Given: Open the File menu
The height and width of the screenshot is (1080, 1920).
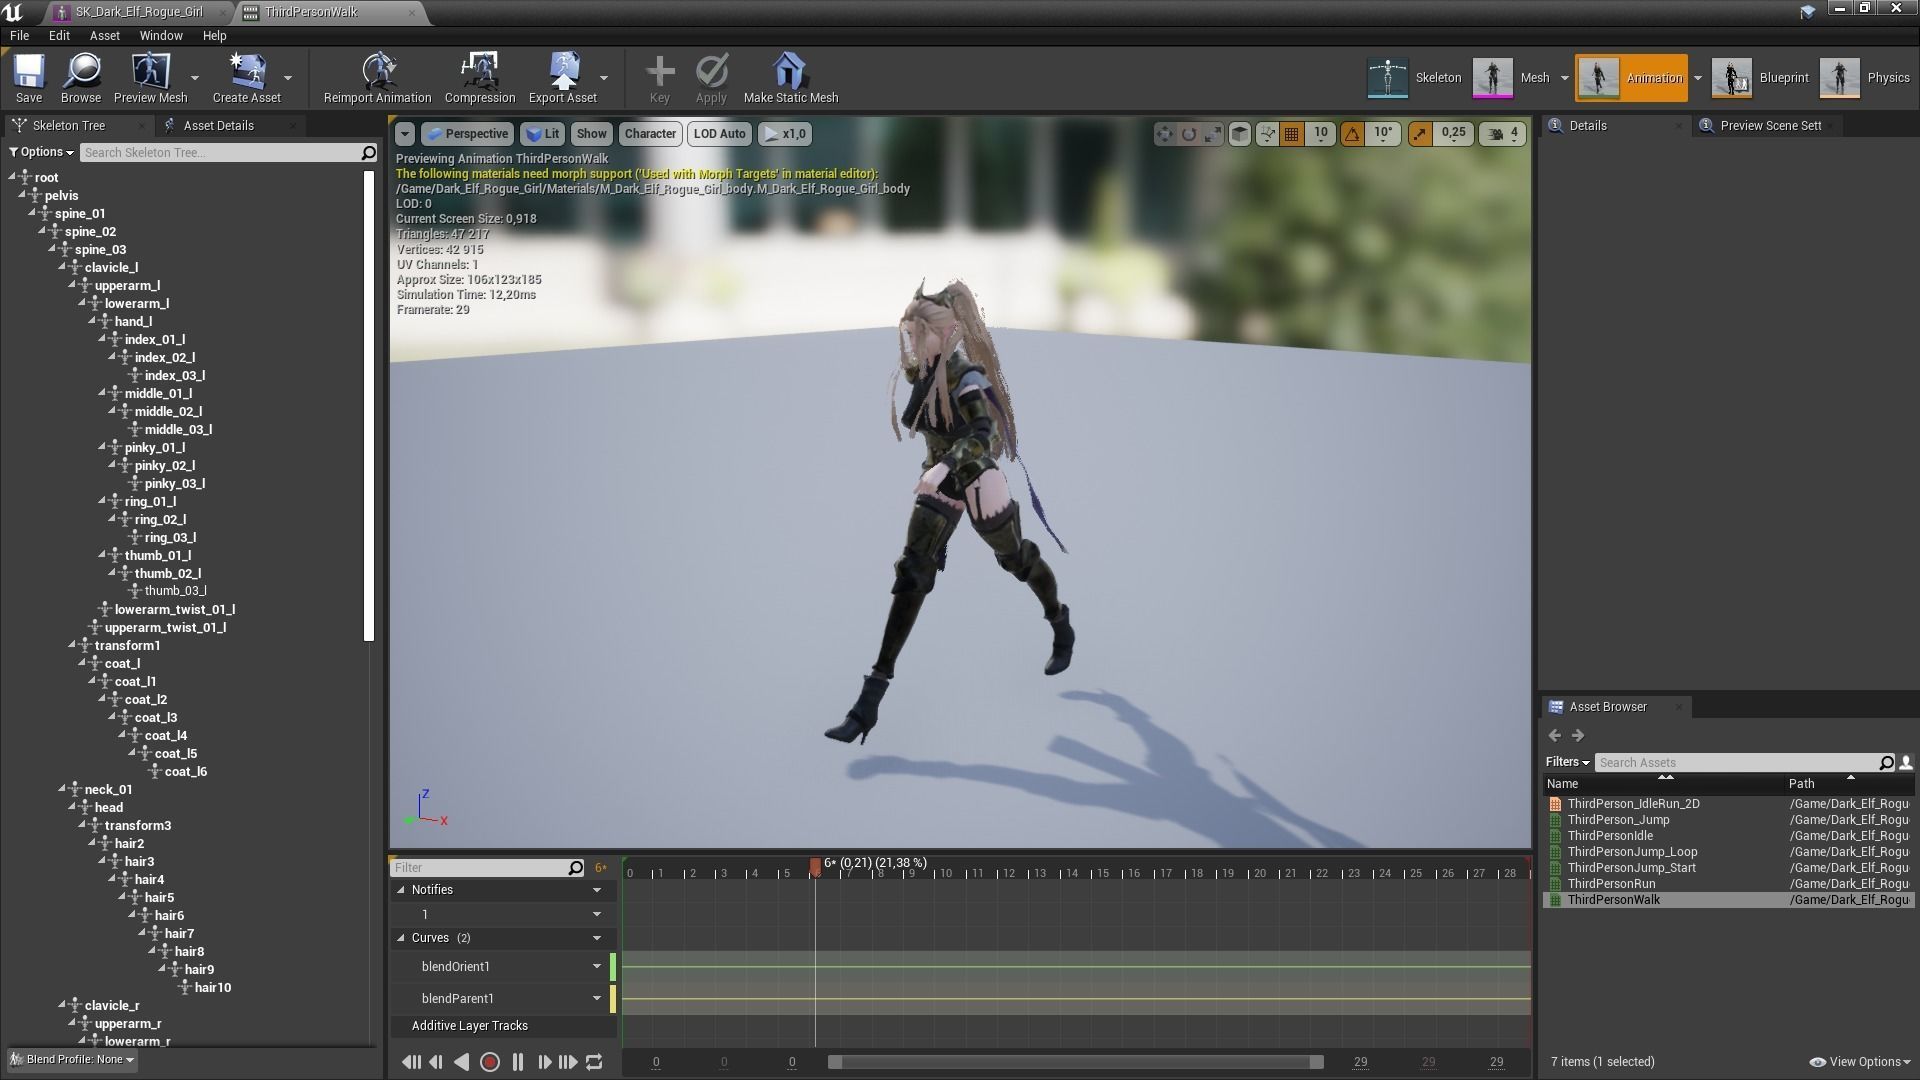Looking at the screenshot, I should coord(19,36).
